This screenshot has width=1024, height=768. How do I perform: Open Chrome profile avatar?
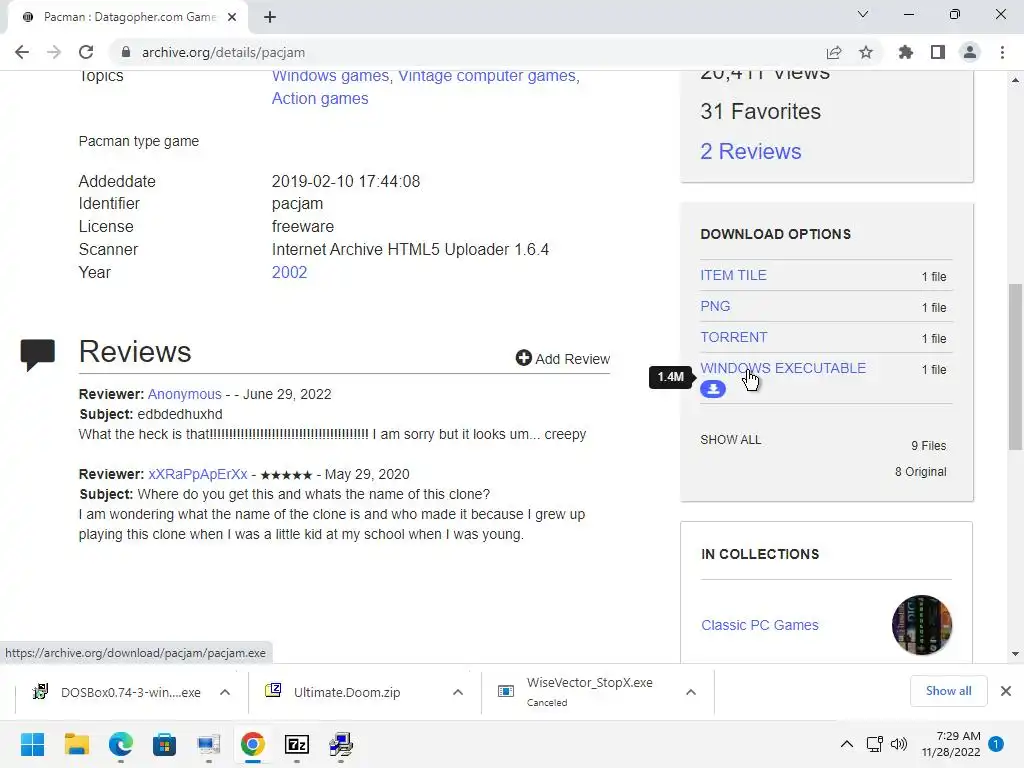(970, 52)
